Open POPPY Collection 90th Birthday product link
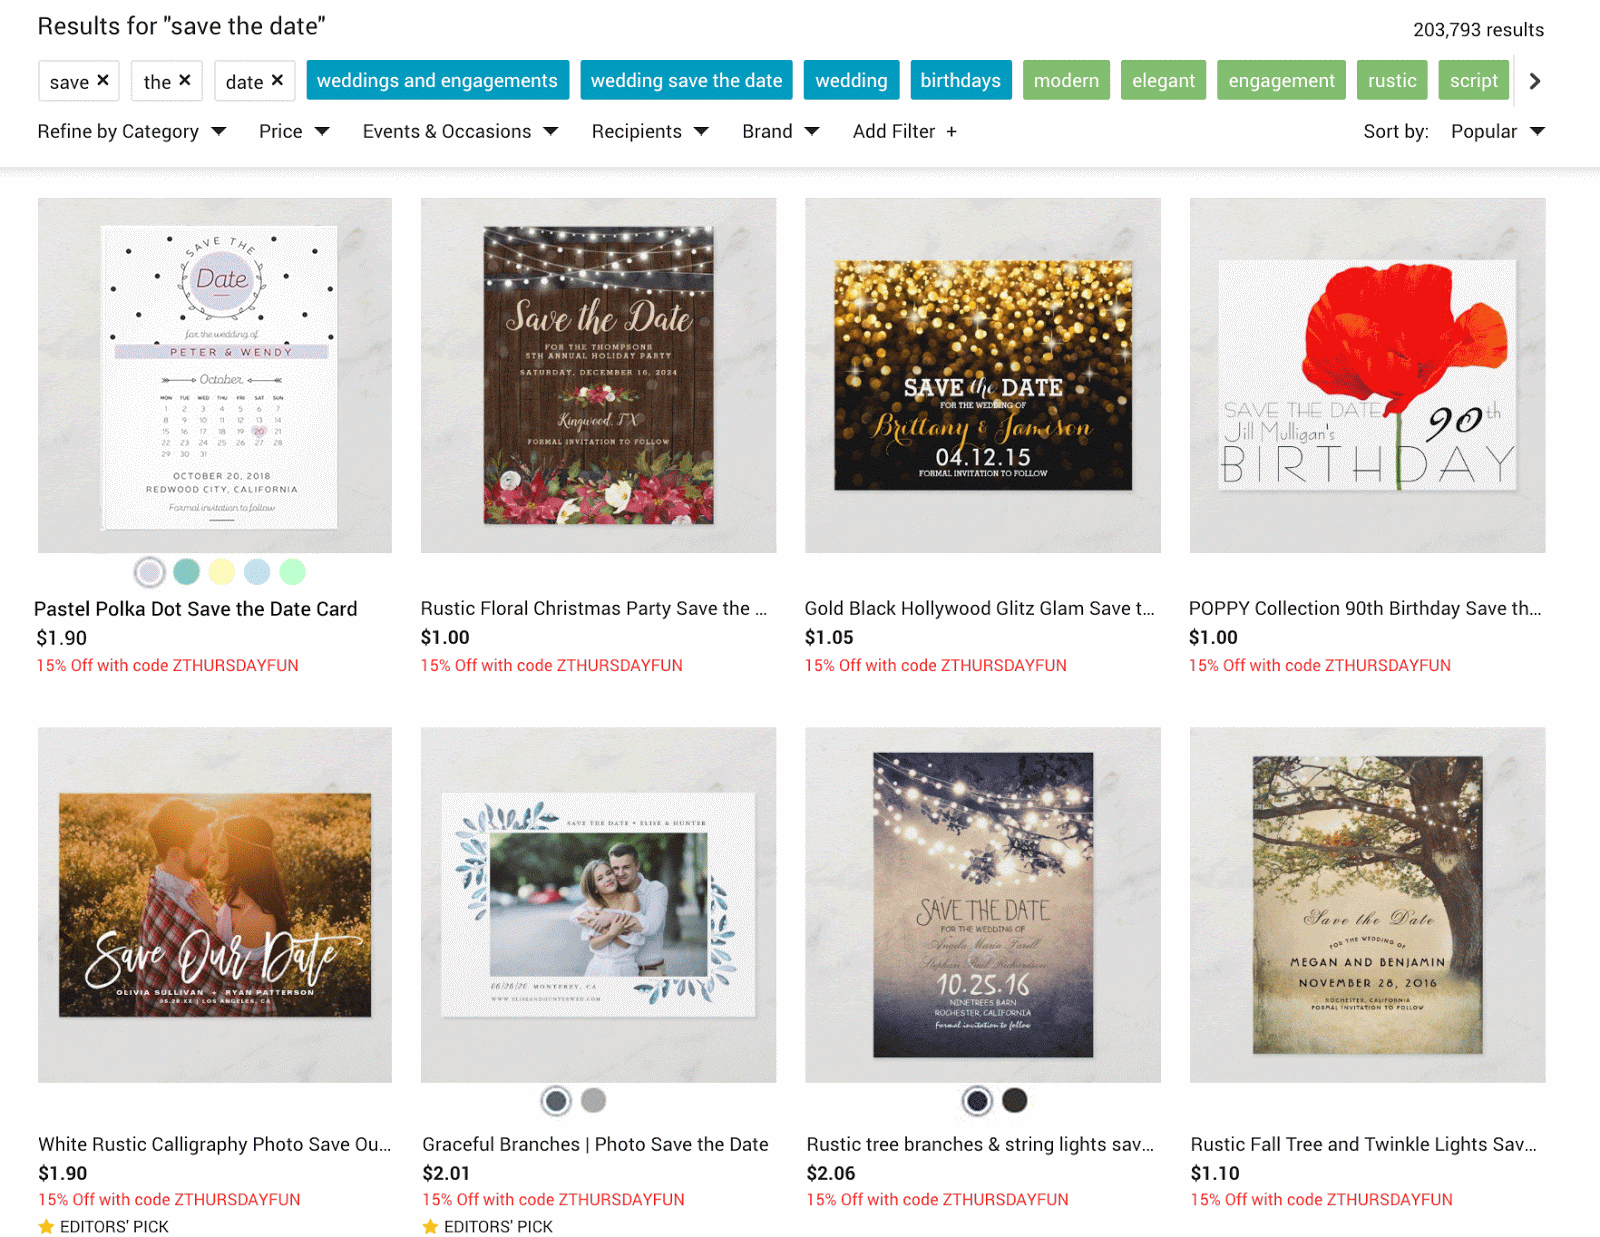Screen dimensions: 1600x1237 tap(1364, 608)
